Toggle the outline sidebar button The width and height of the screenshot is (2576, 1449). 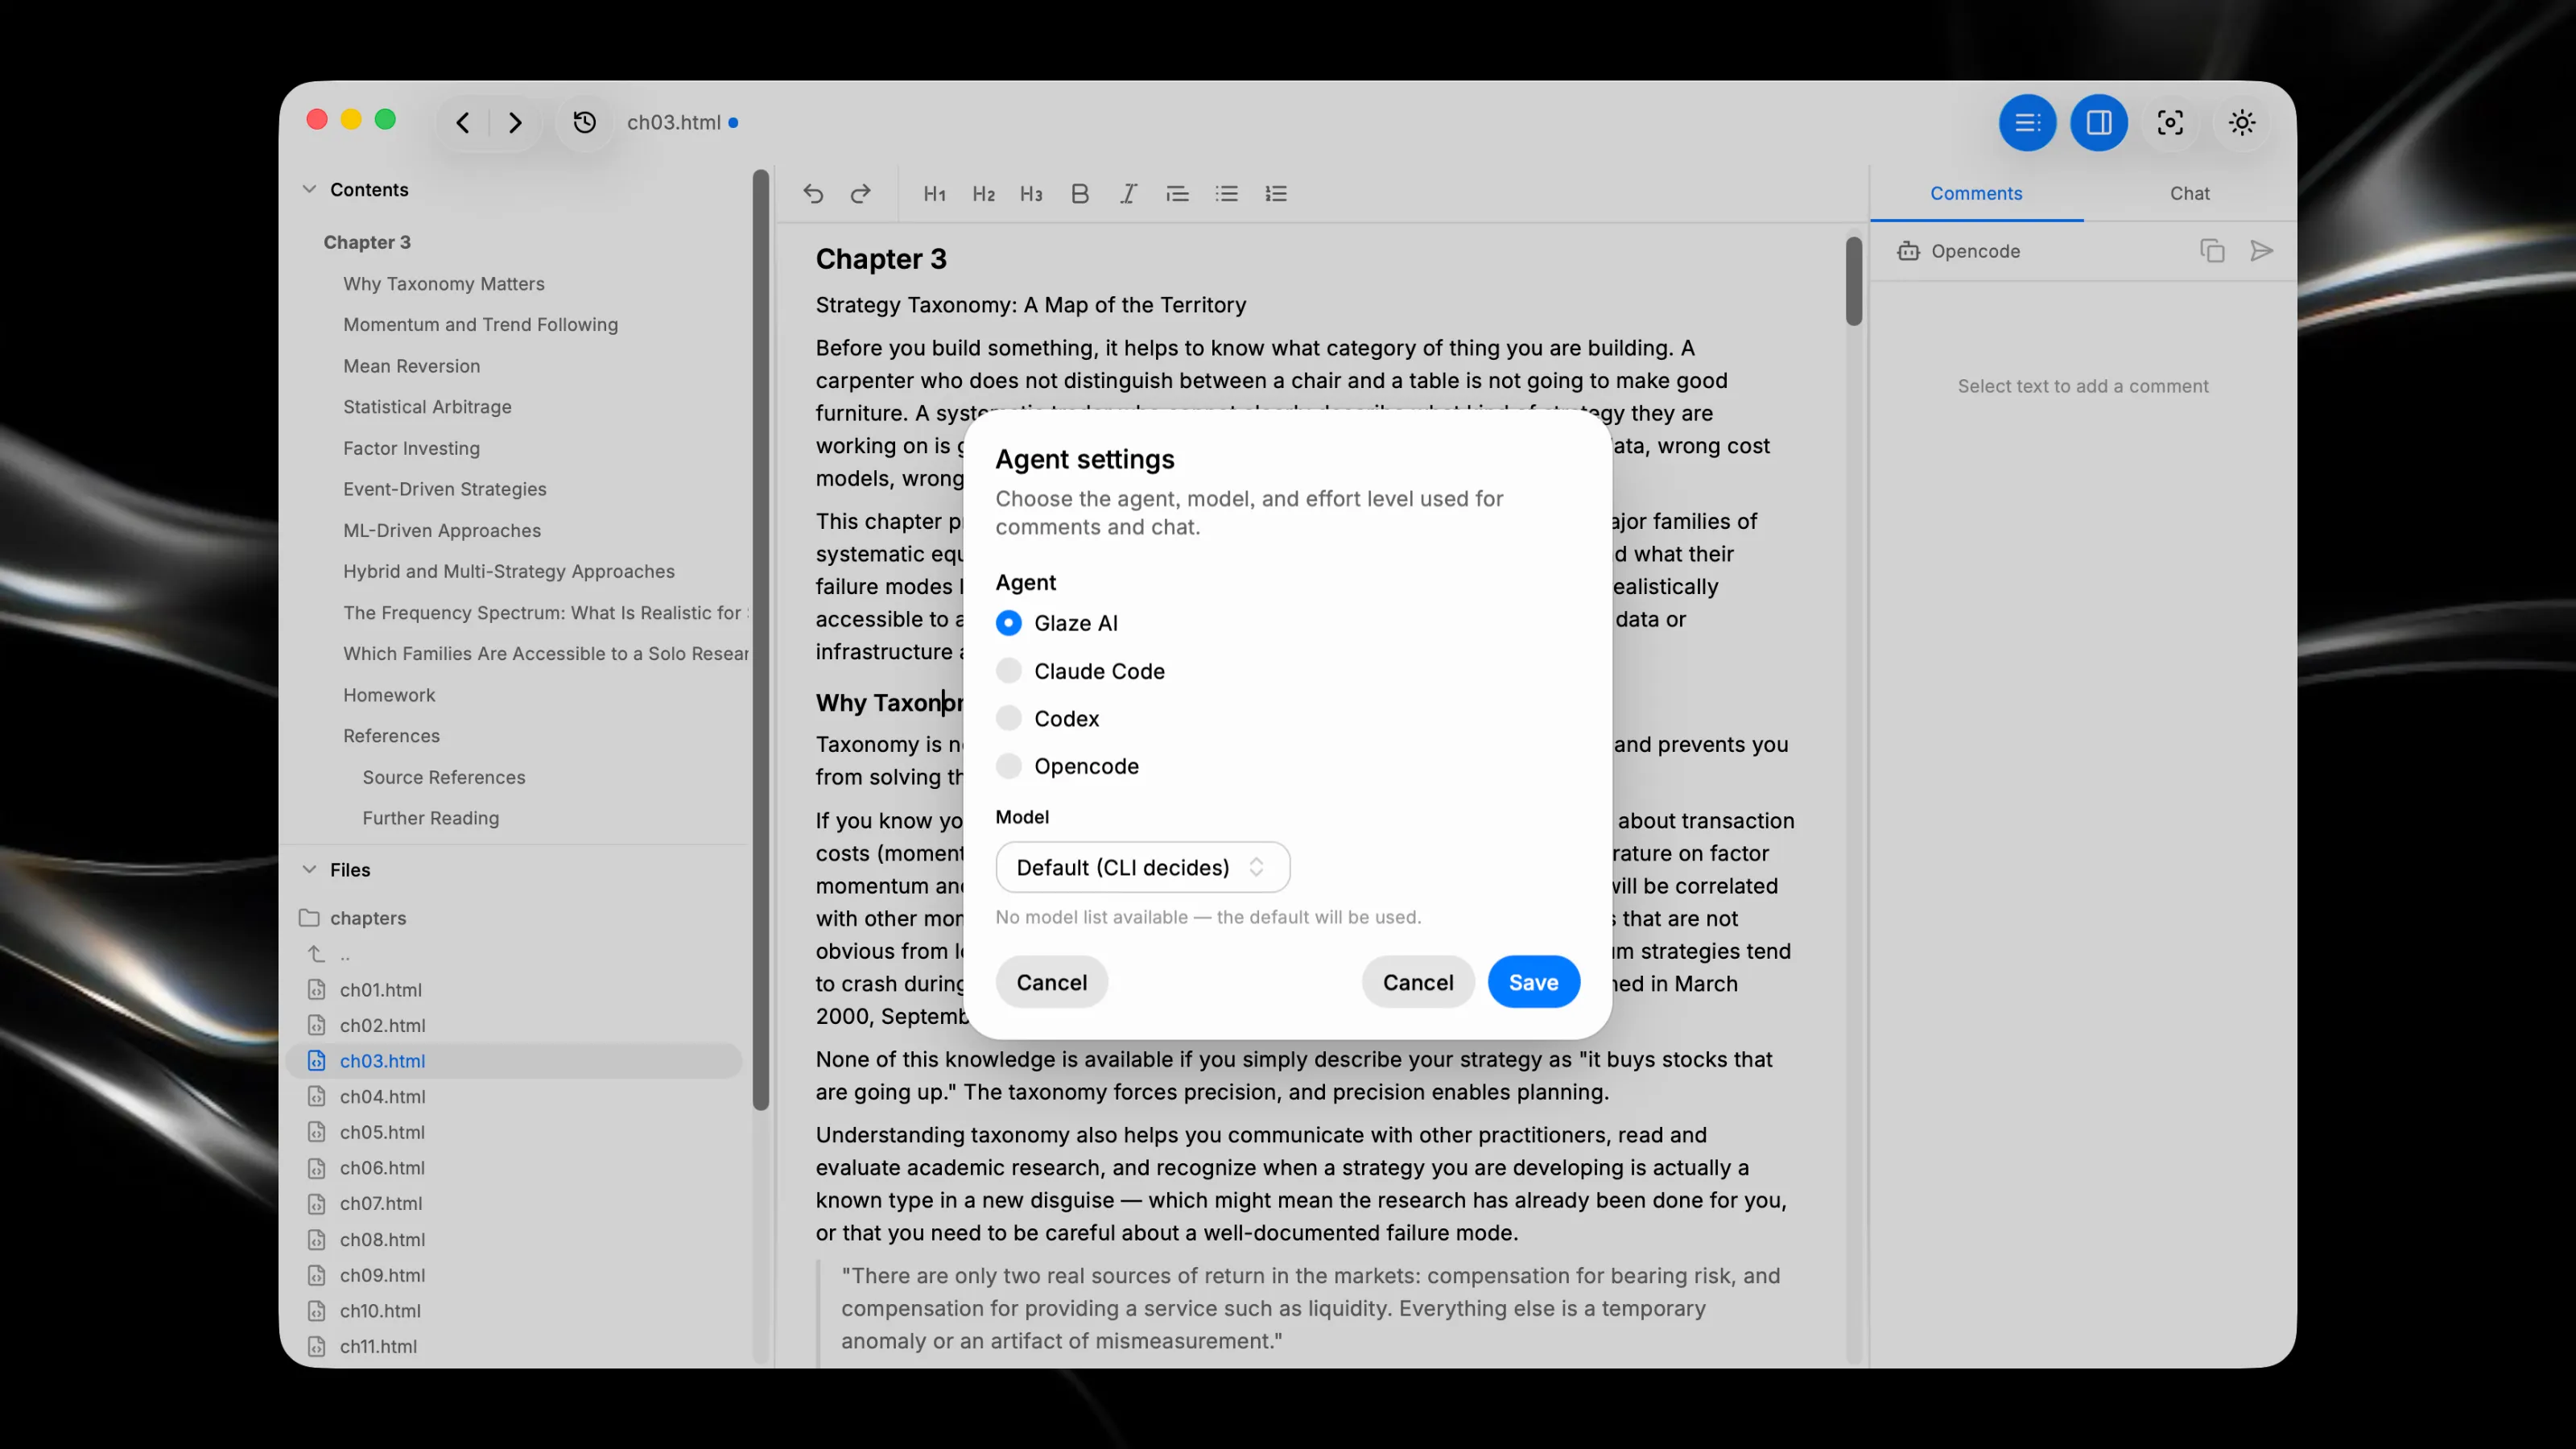[x=2027, y=122]
